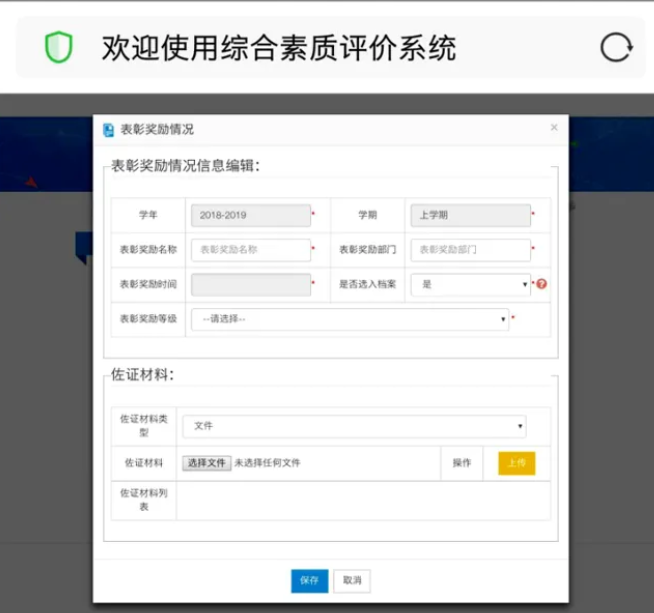
Task: Click the 佐证材料列表 empty list area
Action: 362,500
